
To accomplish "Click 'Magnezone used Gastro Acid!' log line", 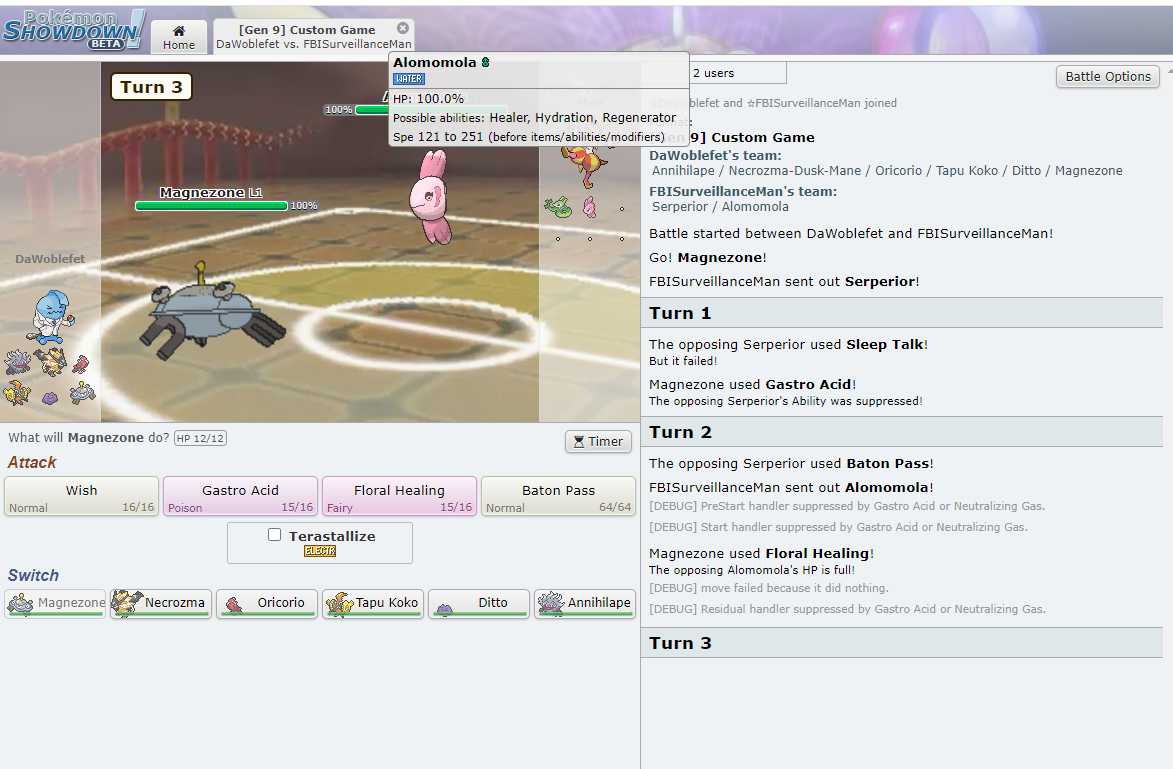I will [x=753, y=384].
